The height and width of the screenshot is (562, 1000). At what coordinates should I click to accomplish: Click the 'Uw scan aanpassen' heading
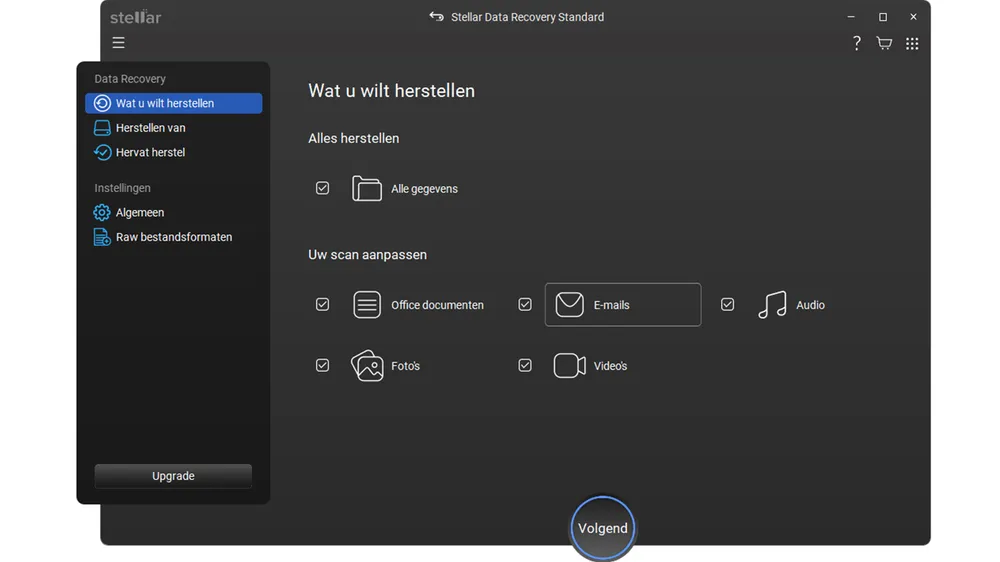(367, 255)
